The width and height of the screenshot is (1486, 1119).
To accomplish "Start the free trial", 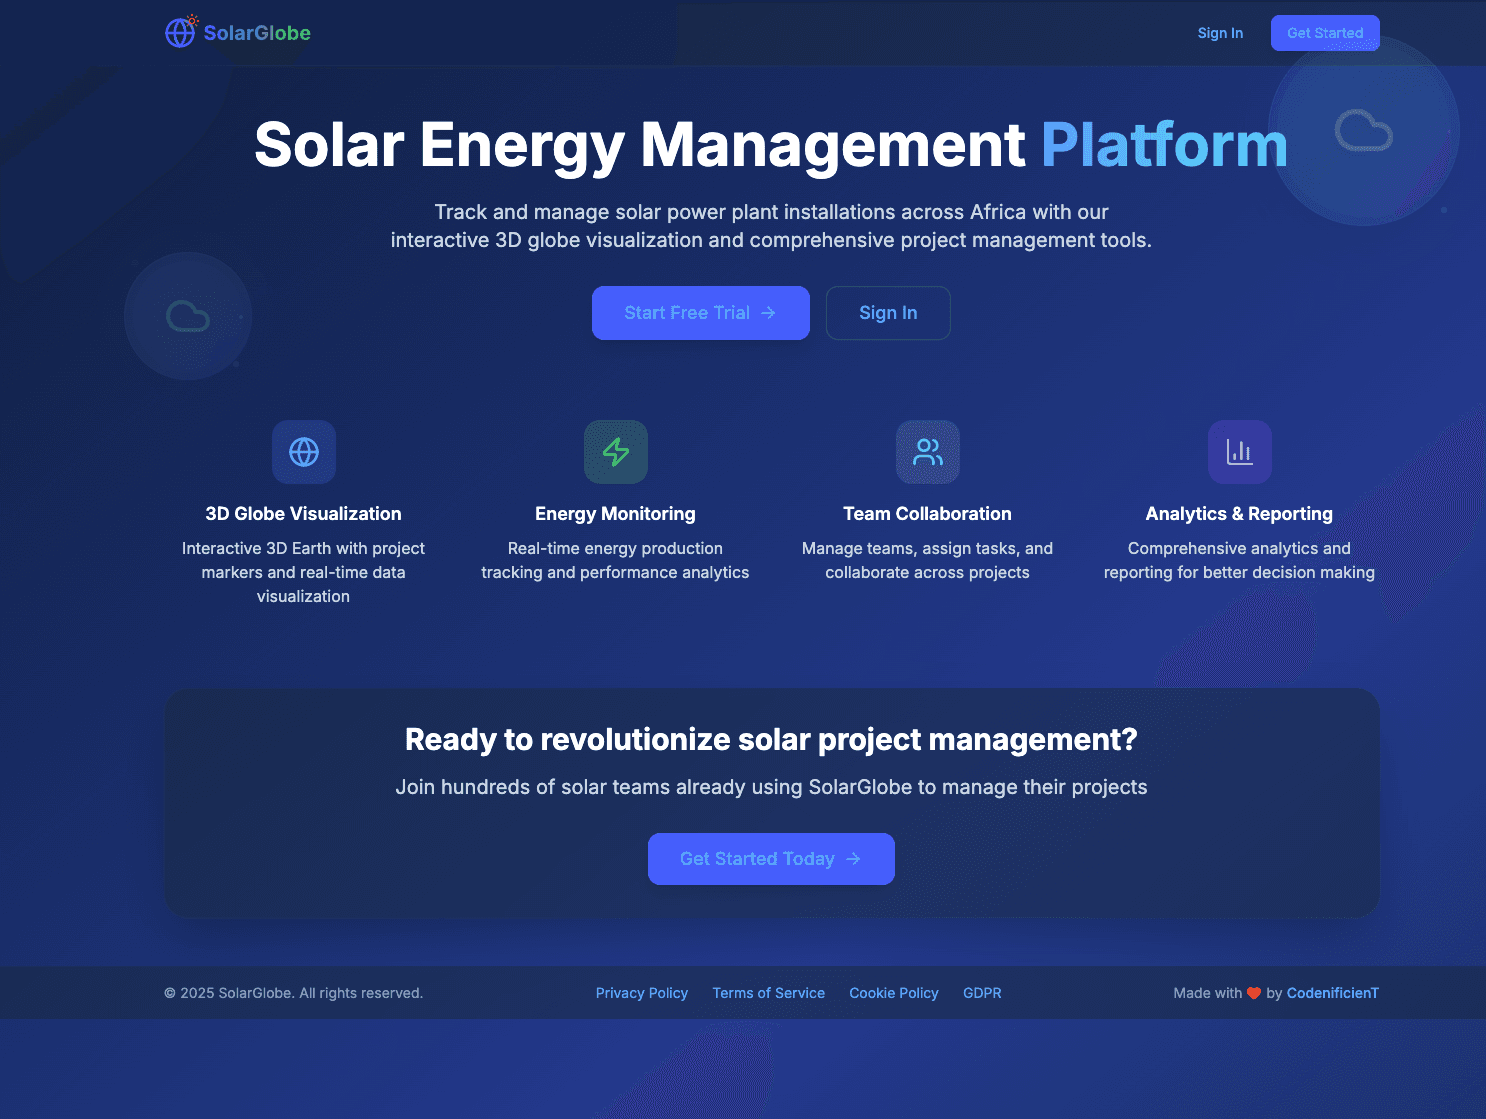I will (700, 313).
